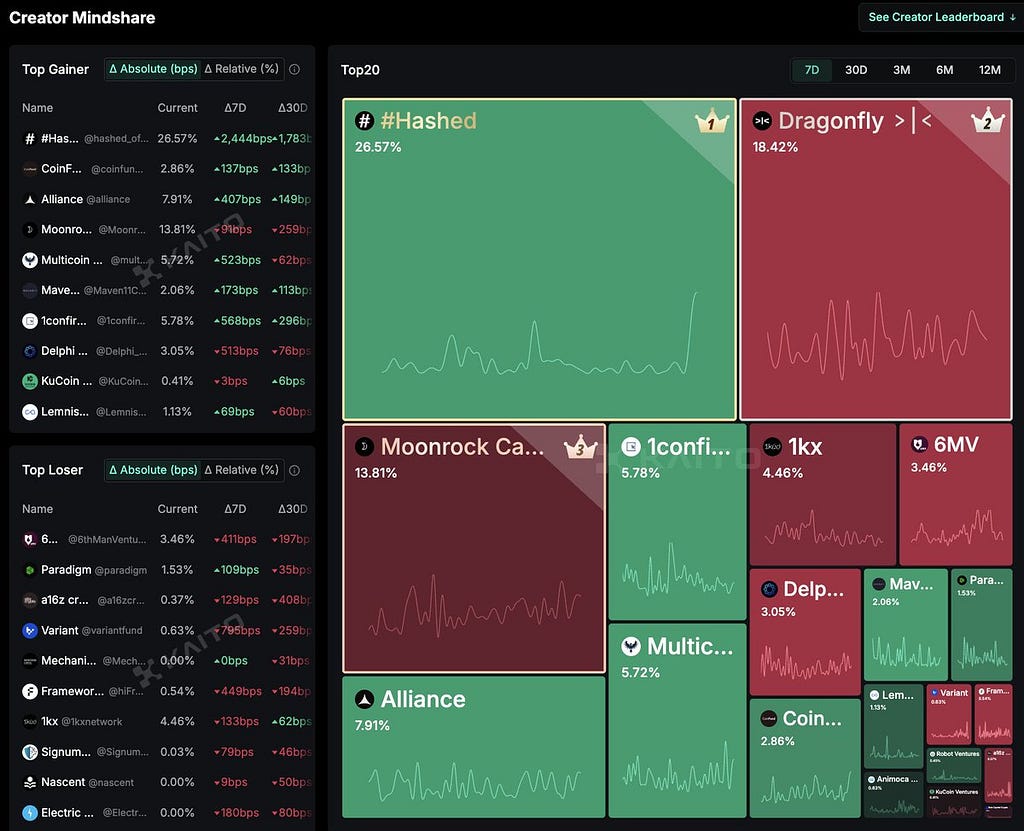Open the See Creator Leaderboard link

click(941, 17)
